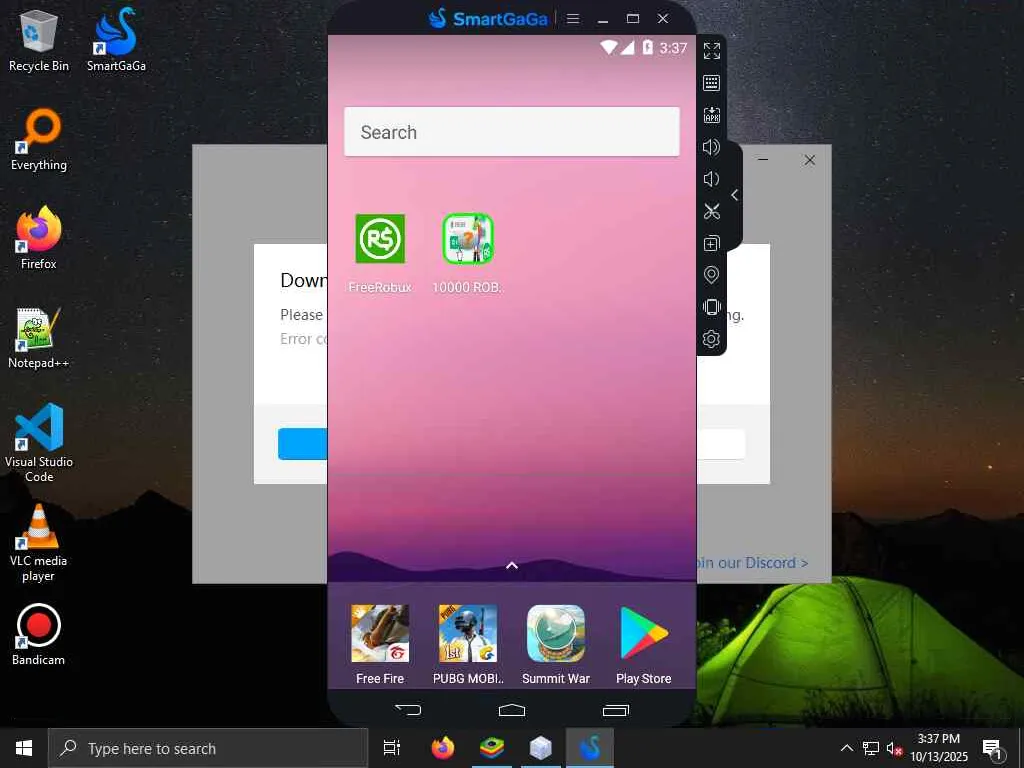Open the notification center icon
This screenshot has height=768, width=1024.
pyautogui.click(x=992, y=749)
